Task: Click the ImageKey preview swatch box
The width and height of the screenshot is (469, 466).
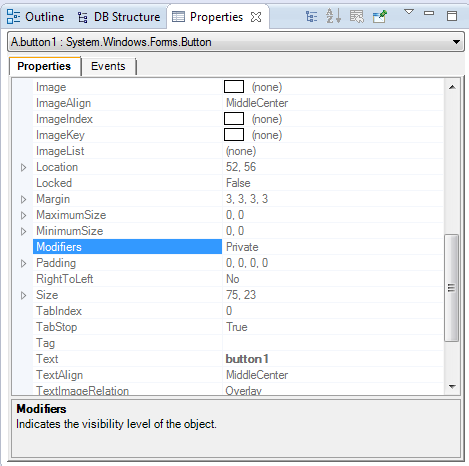Action: point(234,135)
